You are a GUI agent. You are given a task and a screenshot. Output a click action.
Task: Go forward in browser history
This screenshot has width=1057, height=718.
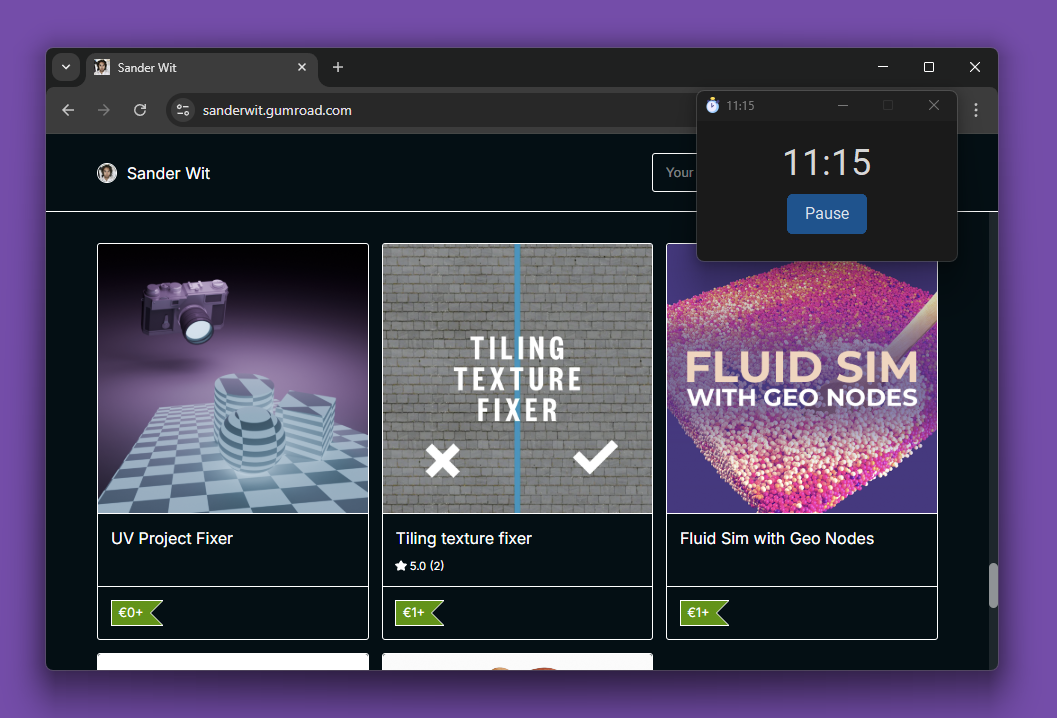pyautogui.click(x=104, y=110)
